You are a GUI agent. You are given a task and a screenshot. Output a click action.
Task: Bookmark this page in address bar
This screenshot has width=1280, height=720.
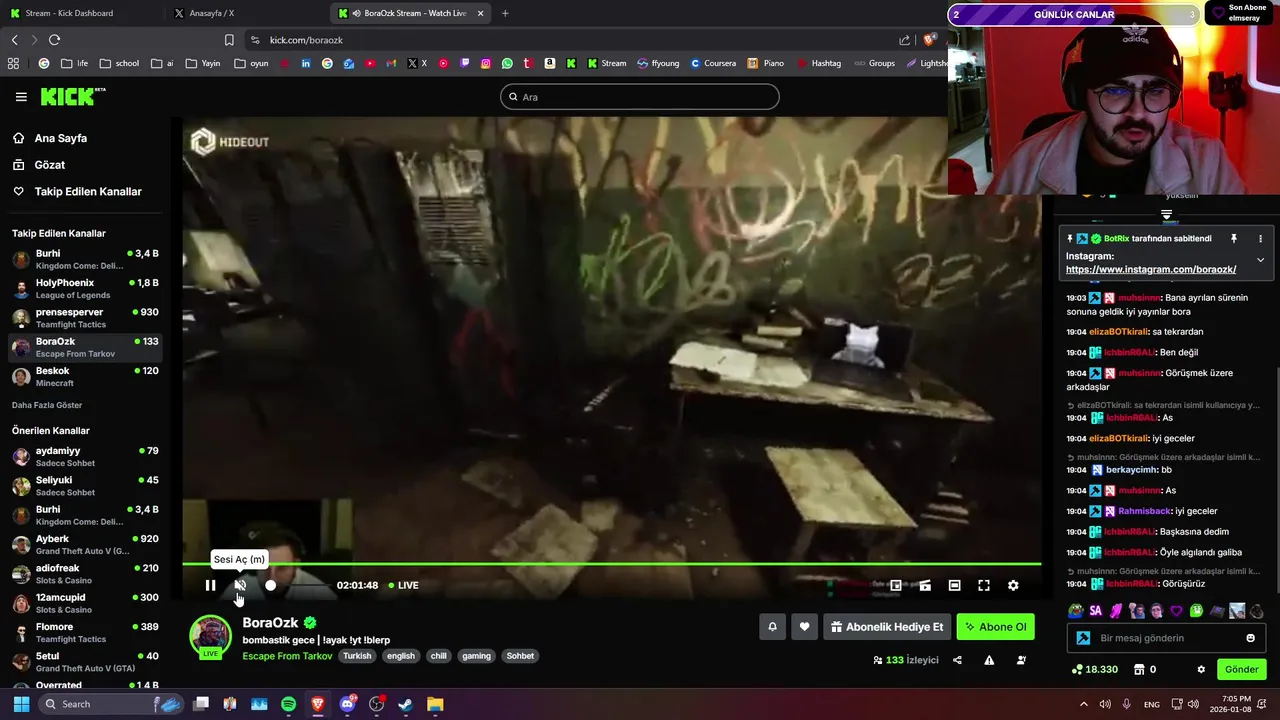229,40
